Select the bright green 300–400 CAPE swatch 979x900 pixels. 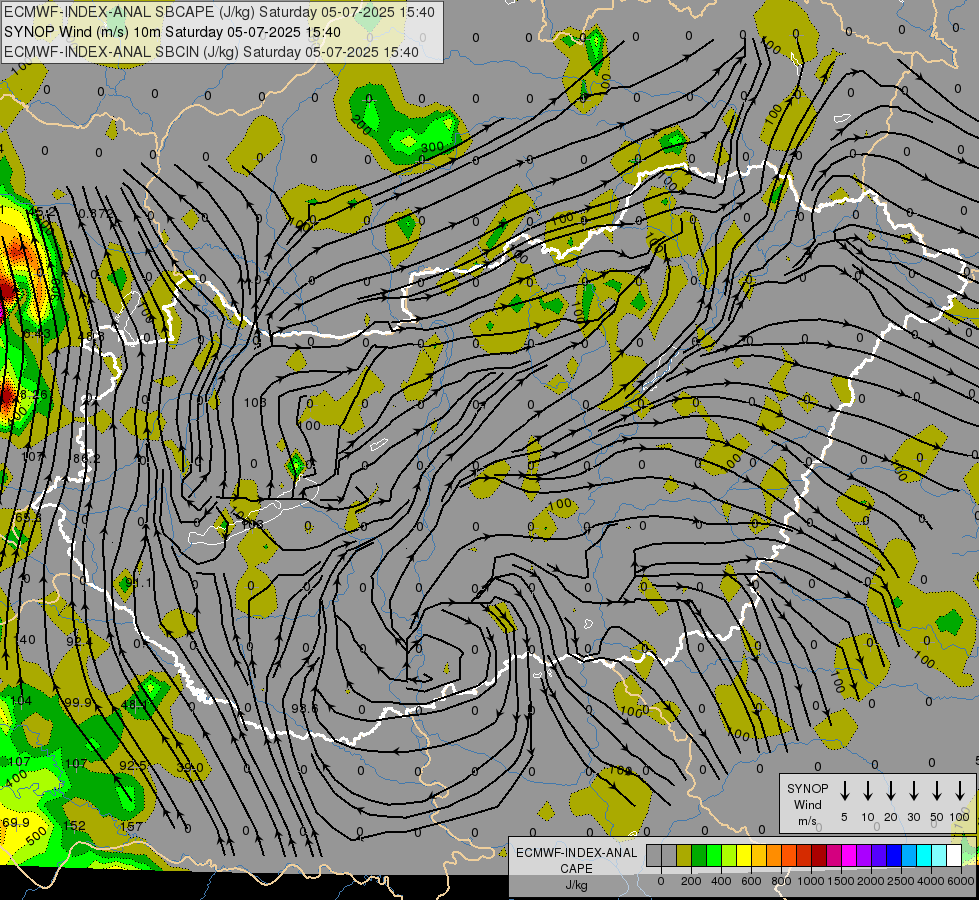tap(714, 855)
